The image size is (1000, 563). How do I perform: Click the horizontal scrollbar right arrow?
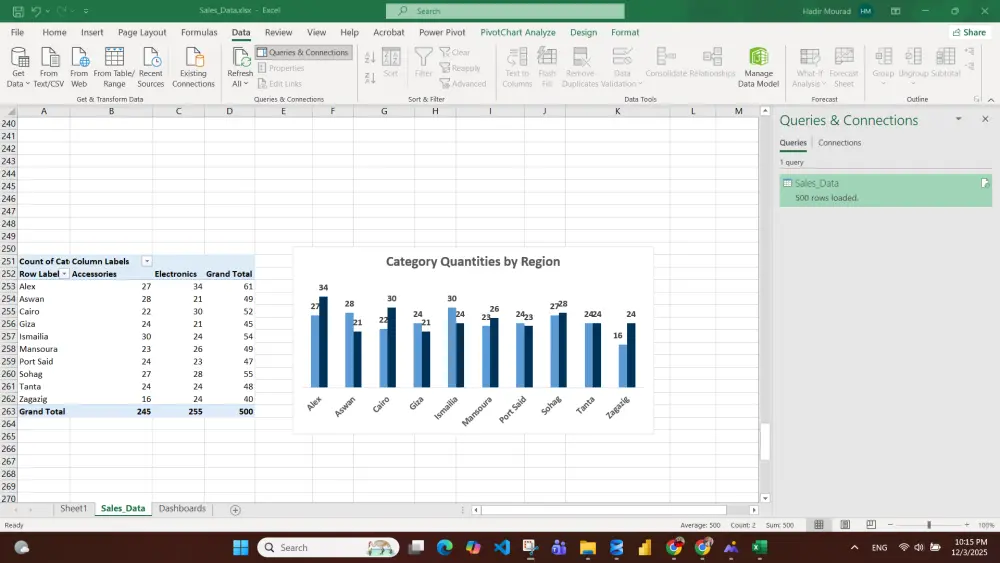(x=754, y=510)
